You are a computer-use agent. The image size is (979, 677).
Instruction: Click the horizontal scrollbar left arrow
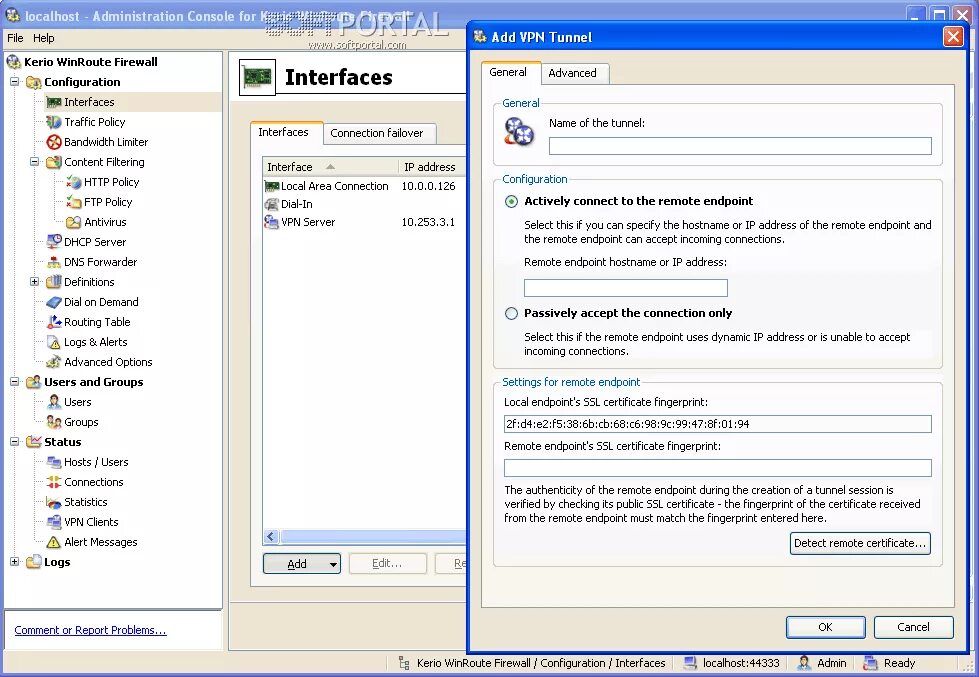point(271,536)
